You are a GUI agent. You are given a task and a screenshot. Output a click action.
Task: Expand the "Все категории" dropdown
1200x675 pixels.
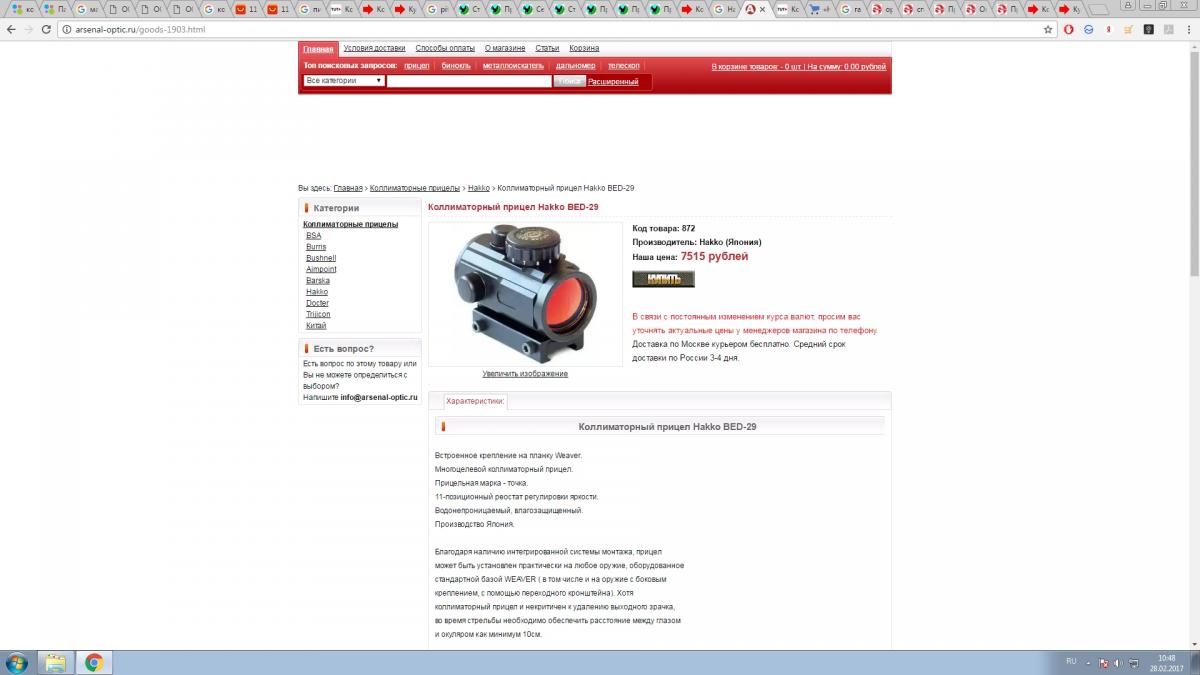click(344, 81)
